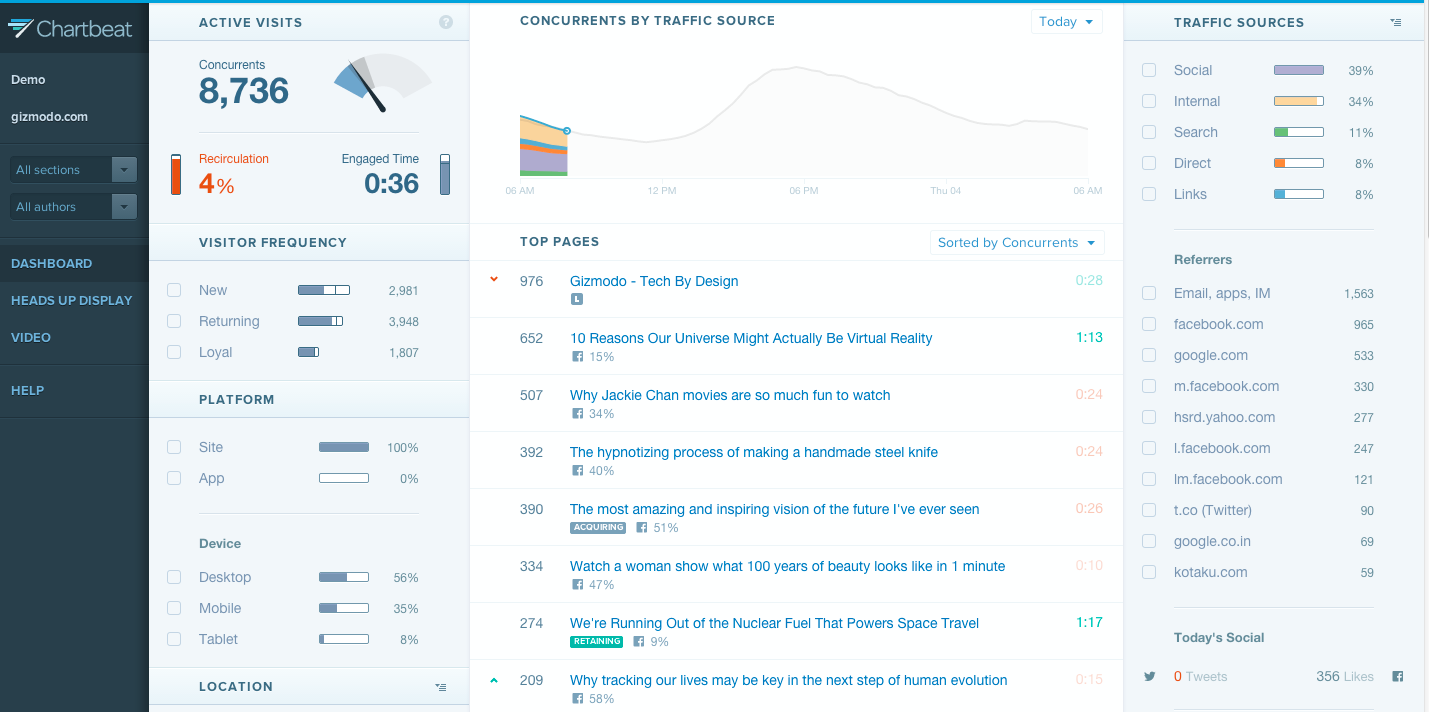Click the landing page icon under Gizmodo - Tech By Design
This screenshot has height=712, width=1429.
(576, 299)
